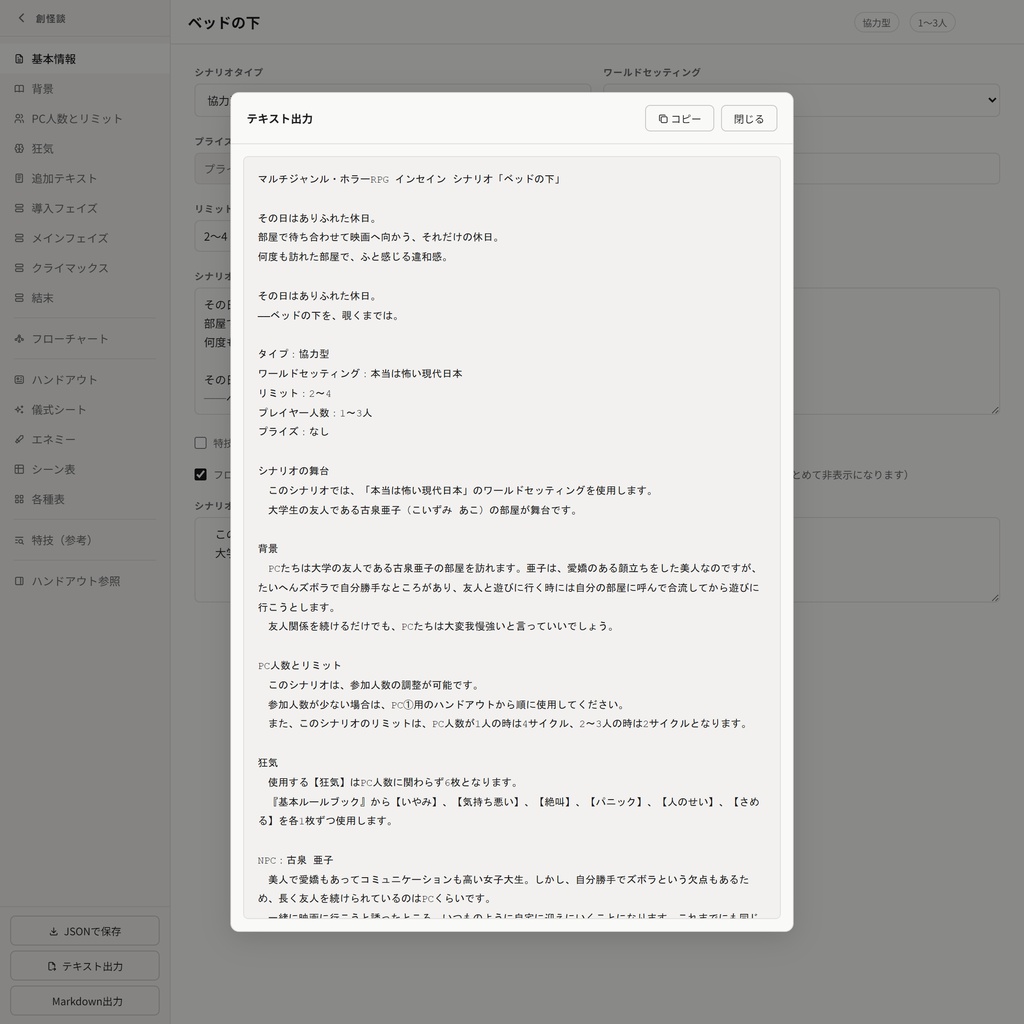Click the プライズ input field
Viewport: 1024px width, 1024px height.
point(212,168)
